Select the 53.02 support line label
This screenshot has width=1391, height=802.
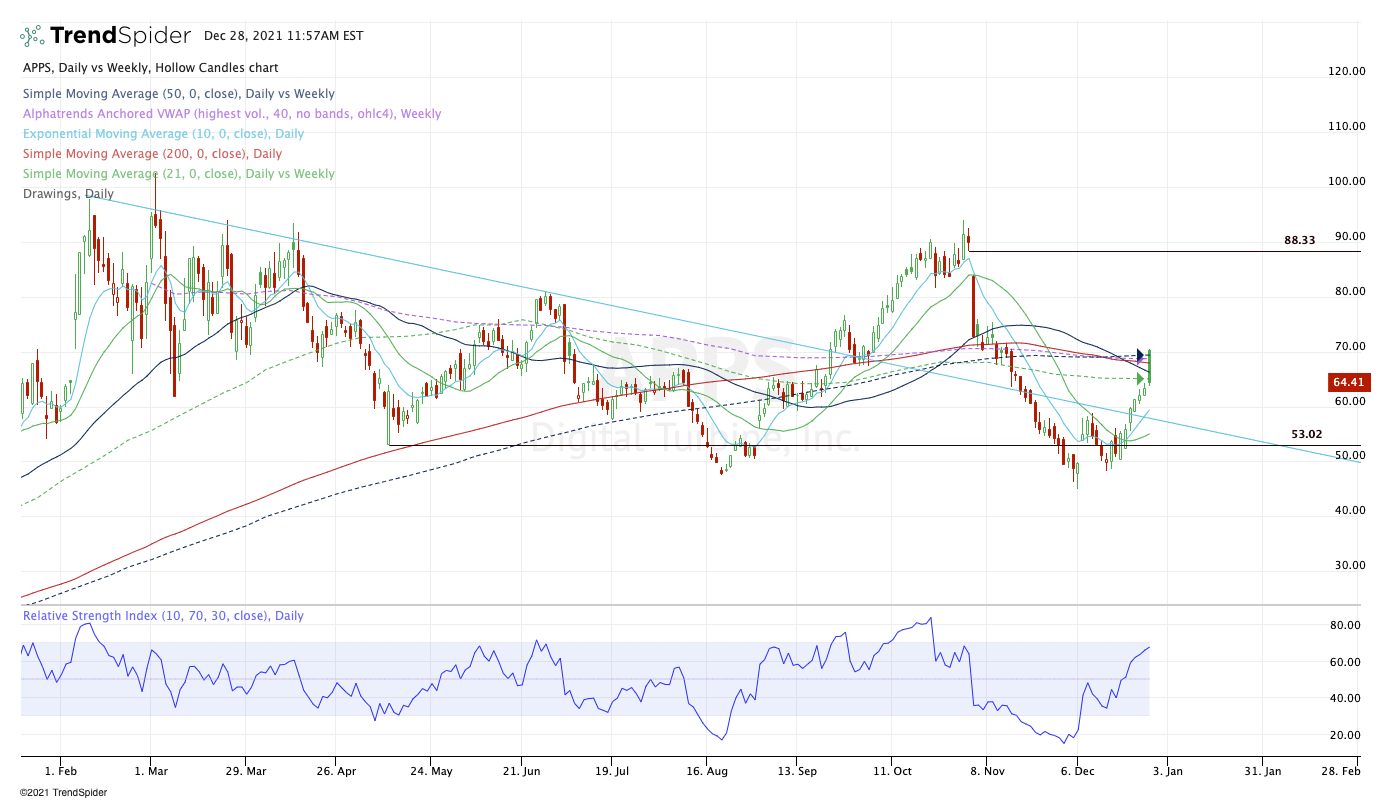[1306, 435]
